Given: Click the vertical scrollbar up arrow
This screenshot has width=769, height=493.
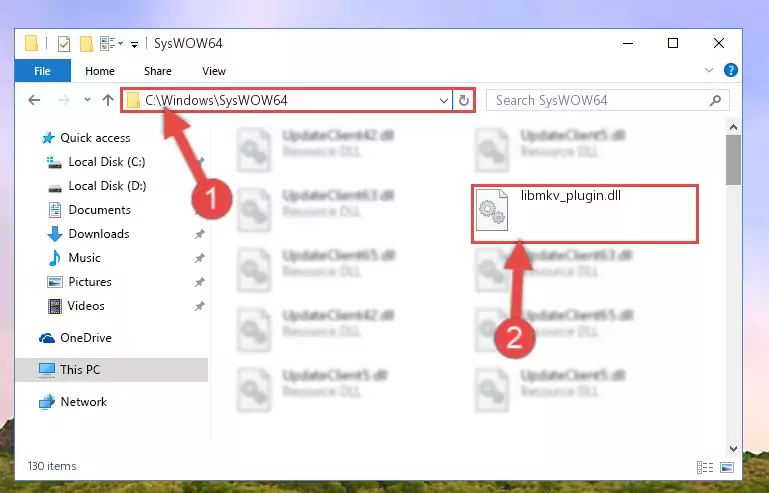Looking at the screenshot, I should tap(733, 128).
